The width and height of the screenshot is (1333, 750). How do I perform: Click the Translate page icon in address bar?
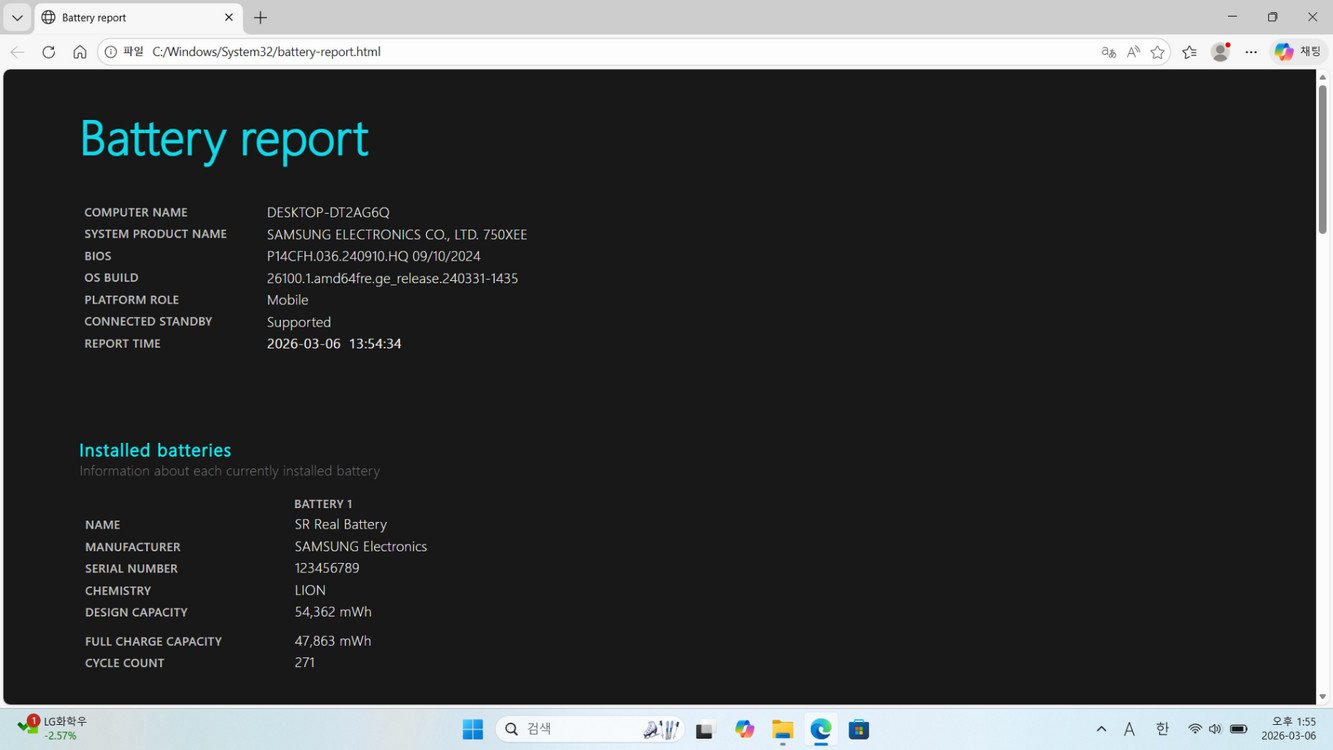point(1108,52)
